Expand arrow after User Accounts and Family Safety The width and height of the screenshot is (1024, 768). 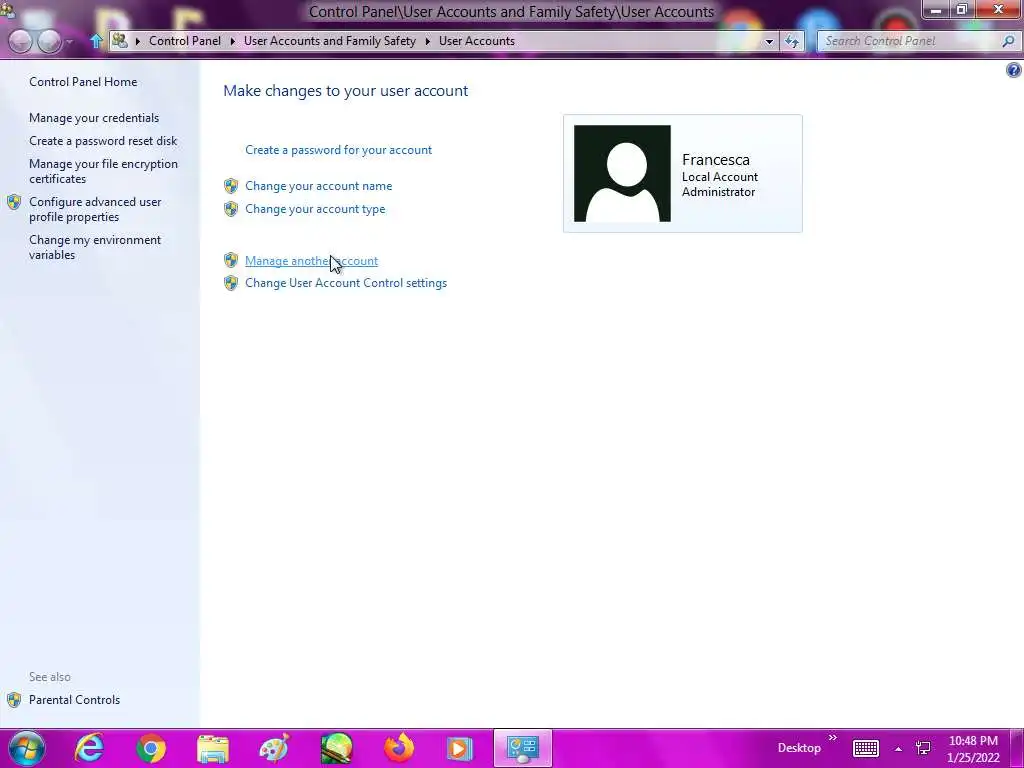pos(428,41)
